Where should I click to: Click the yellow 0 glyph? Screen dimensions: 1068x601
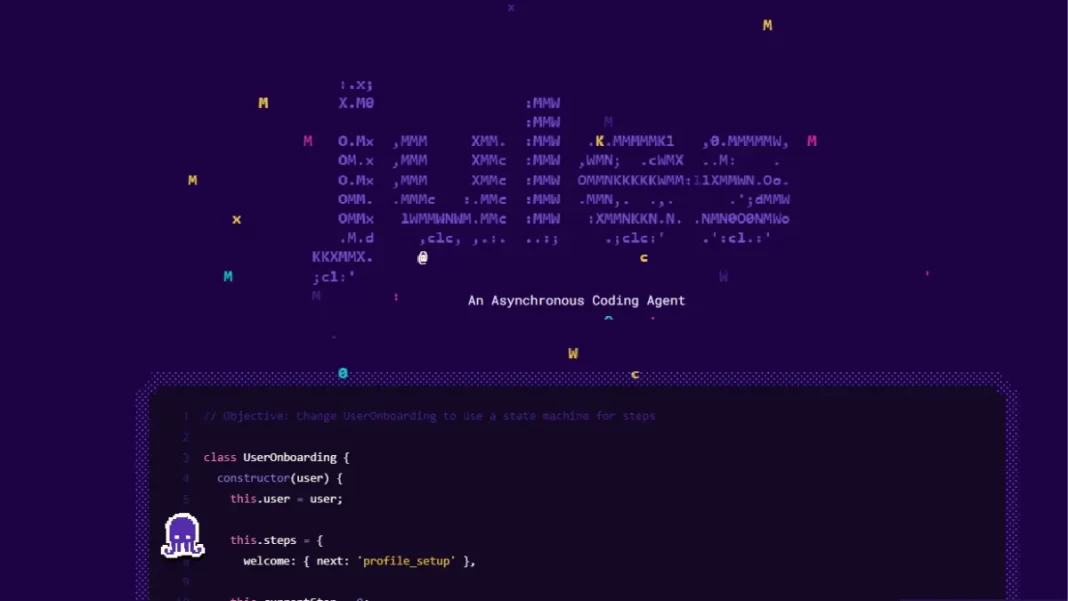343,373
